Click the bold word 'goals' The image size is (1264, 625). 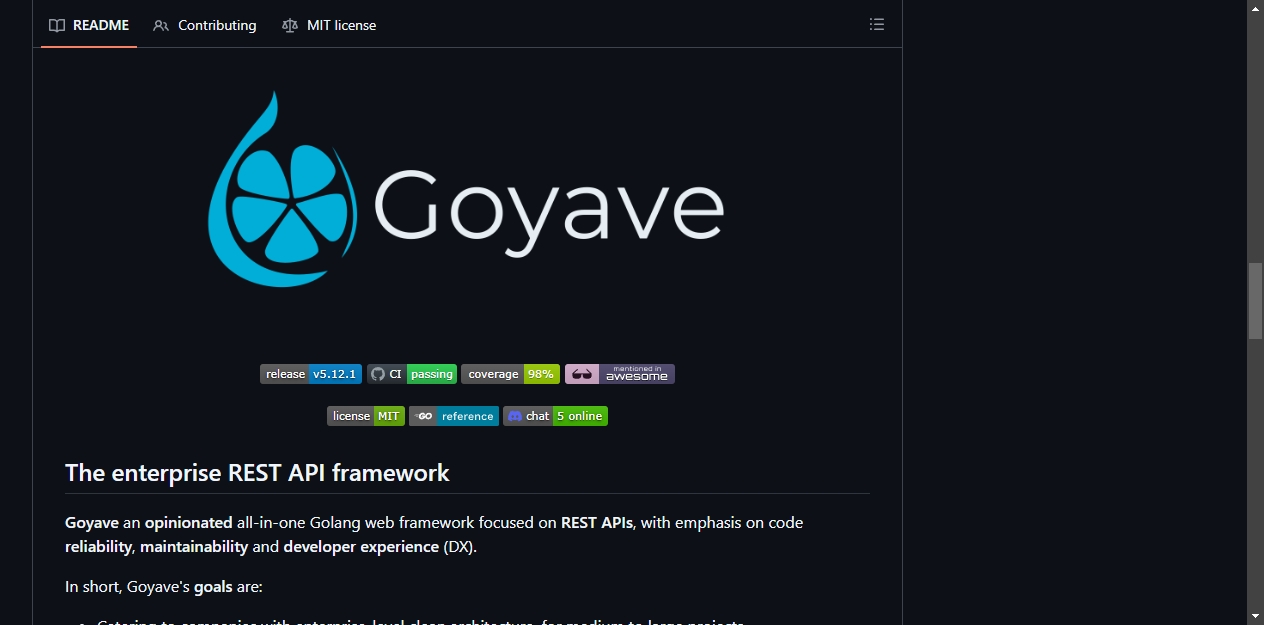[213, 587]
